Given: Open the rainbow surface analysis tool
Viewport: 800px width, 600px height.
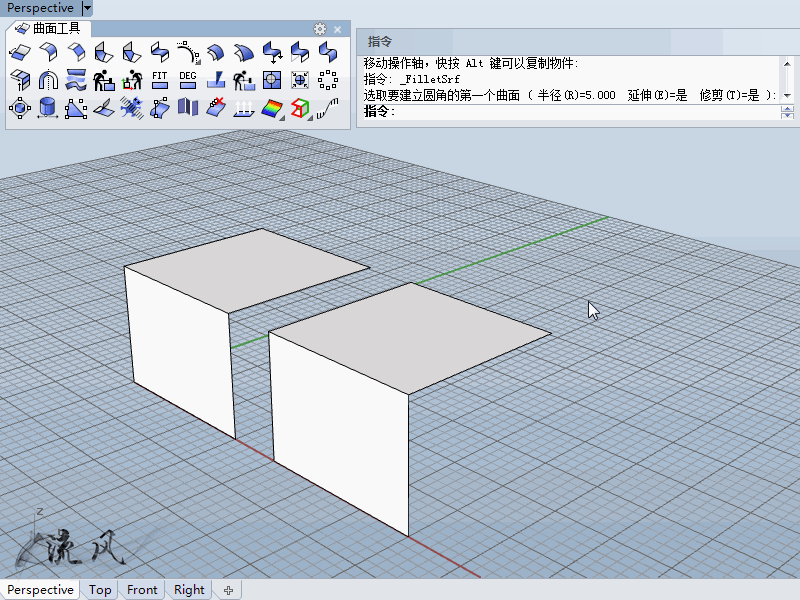Looking at the screenshot, I should (x=272, y=108).
